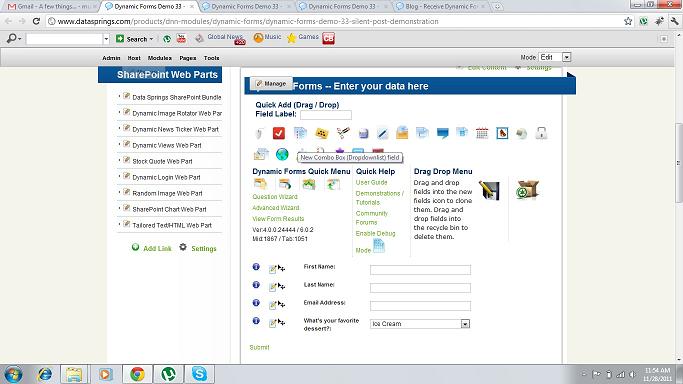This screenshot has height=384, width=683.
Task: Click the page vertical scrollbar thumb
Action: coord(678,164)
